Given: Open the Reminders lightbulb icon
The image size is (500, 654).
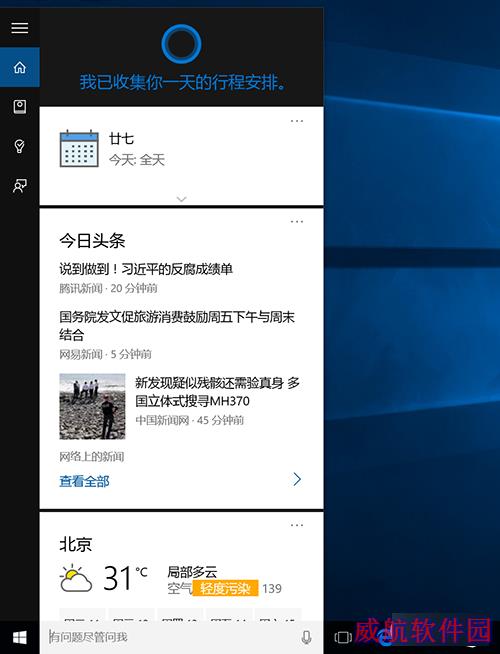Looking at the screenshot, I should (20, 146).
